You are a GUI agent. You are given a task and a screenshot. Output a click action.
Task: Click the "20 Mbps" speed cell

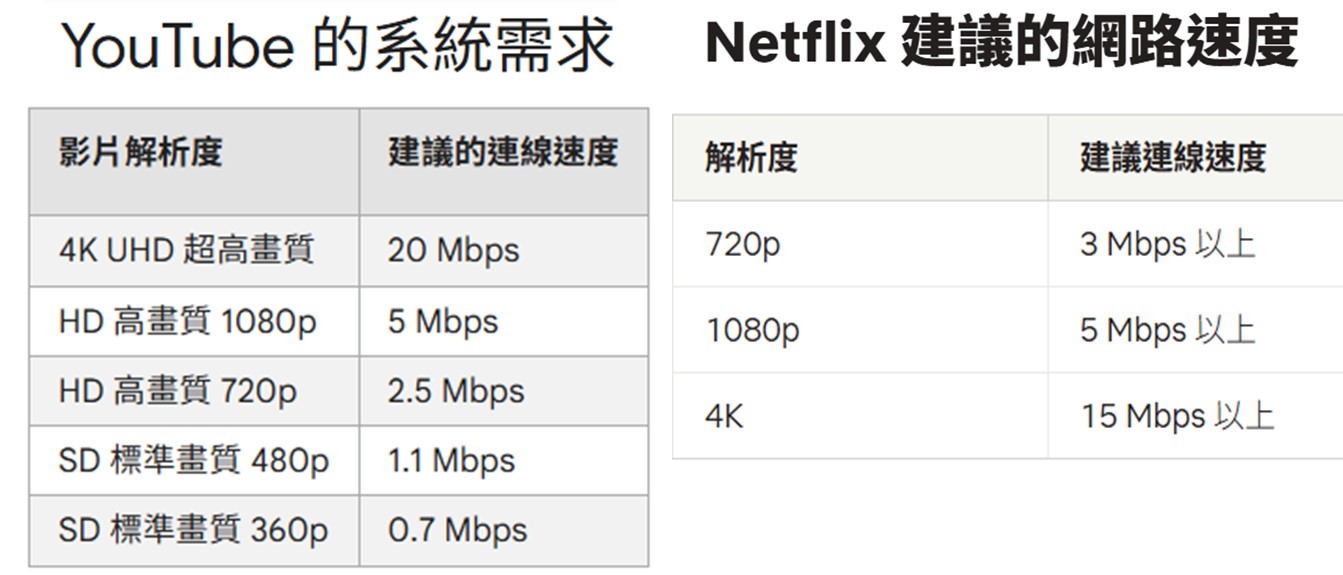(x=454, y=250)
